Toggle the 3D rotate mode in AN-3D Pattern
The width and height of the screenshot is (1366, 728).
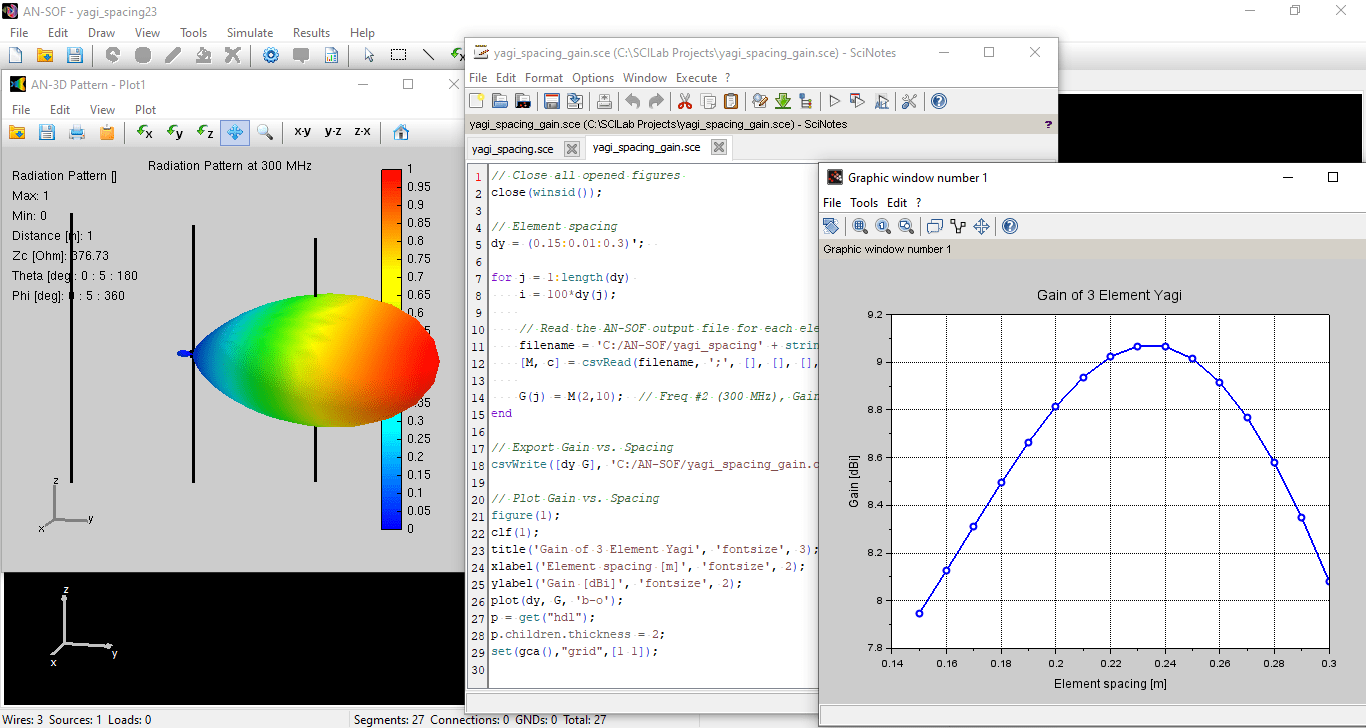coord(235,131)
